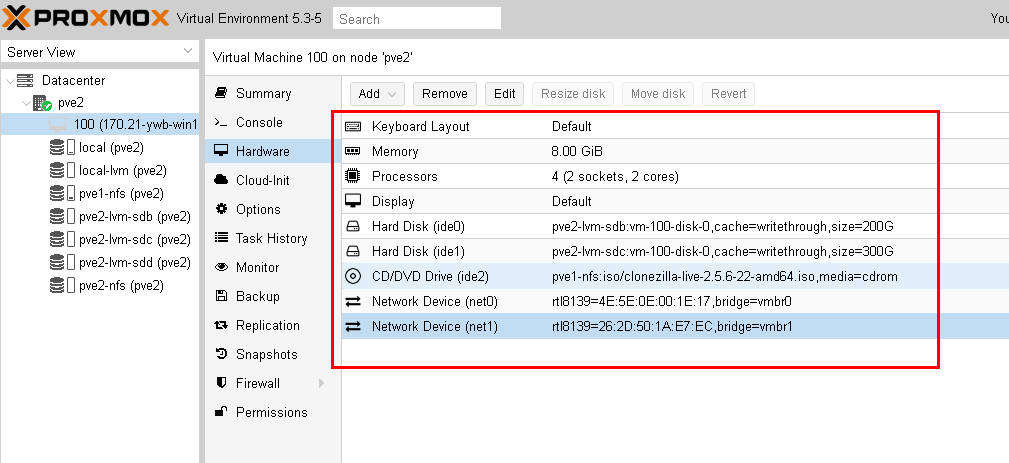
Task: Expand the Firewall submenu arrow
Action: pyautogui.click(x=321, y=383)
